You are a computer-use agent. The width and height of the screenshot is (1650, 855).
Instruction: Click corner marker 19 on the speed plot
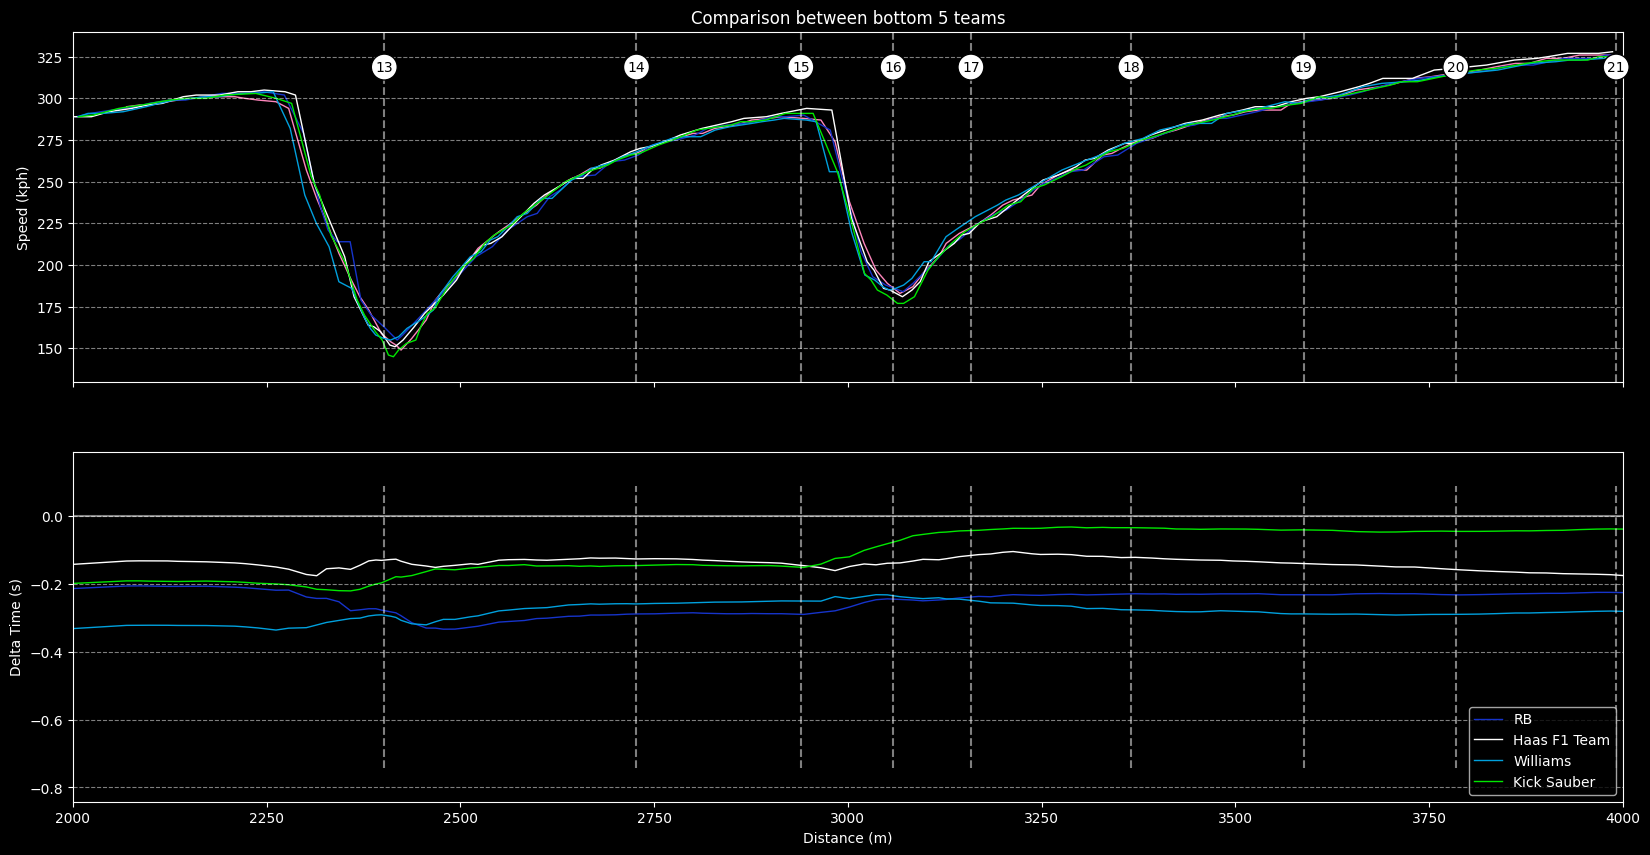pos(1303,67)
